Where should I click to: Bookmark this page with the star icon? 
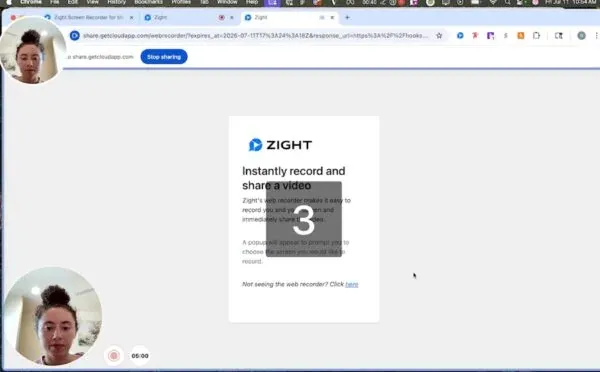[x=439, y=36]
